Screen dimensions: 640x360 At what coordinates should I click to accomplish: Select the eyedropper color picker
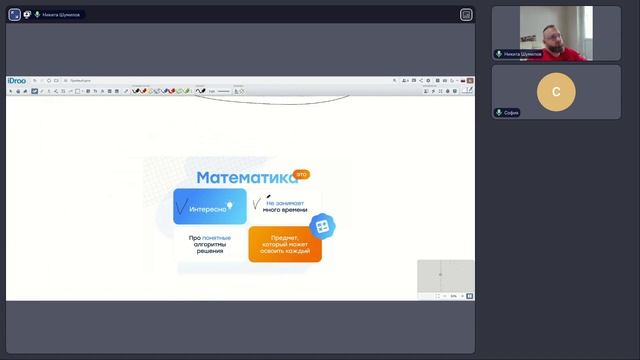tap(126, 91)
